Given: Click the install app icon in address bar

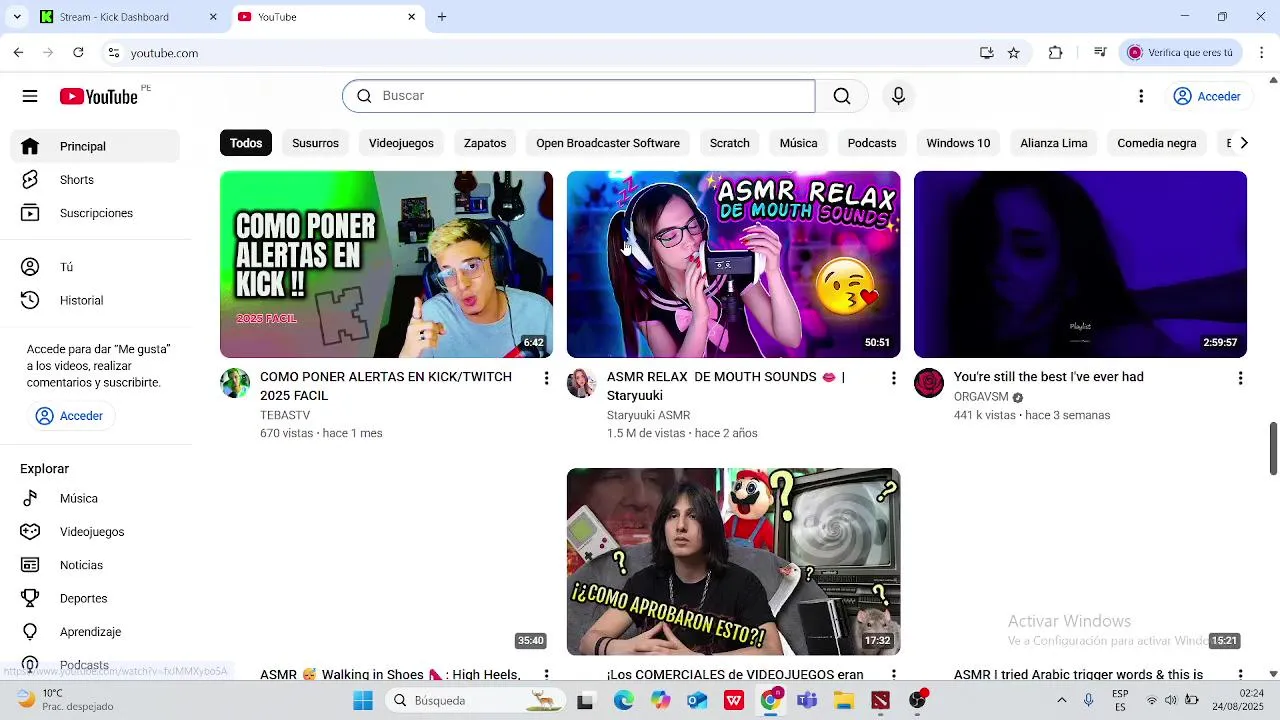Looking at the screenshot, I should click(987, 53).
